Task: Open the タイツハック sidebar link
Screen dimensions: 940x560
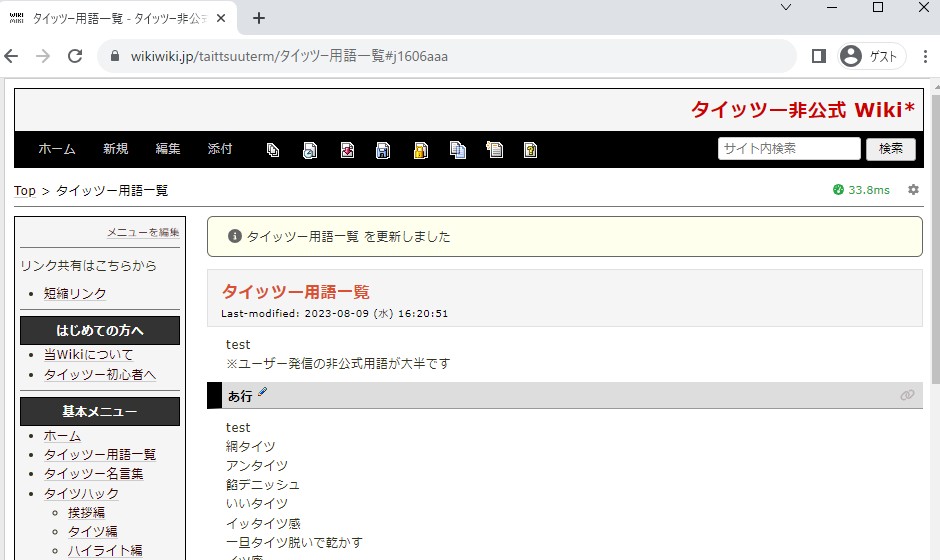Action: 81,493
